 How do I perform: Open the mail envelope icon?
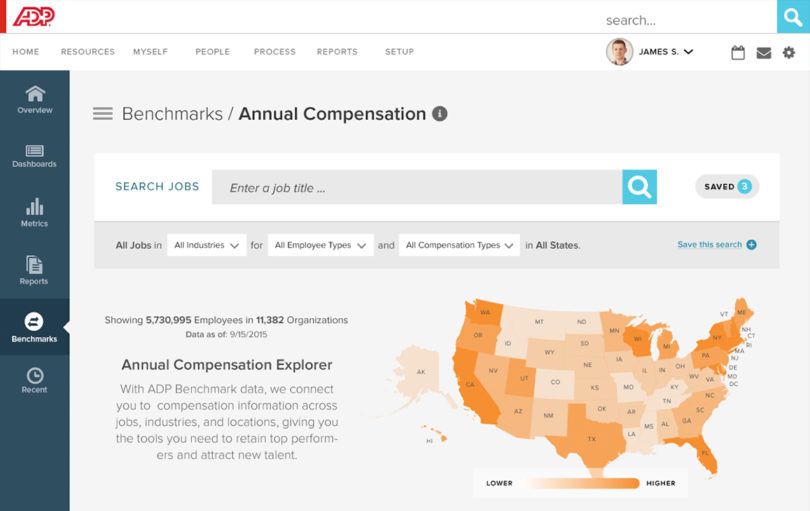[764, 52]
